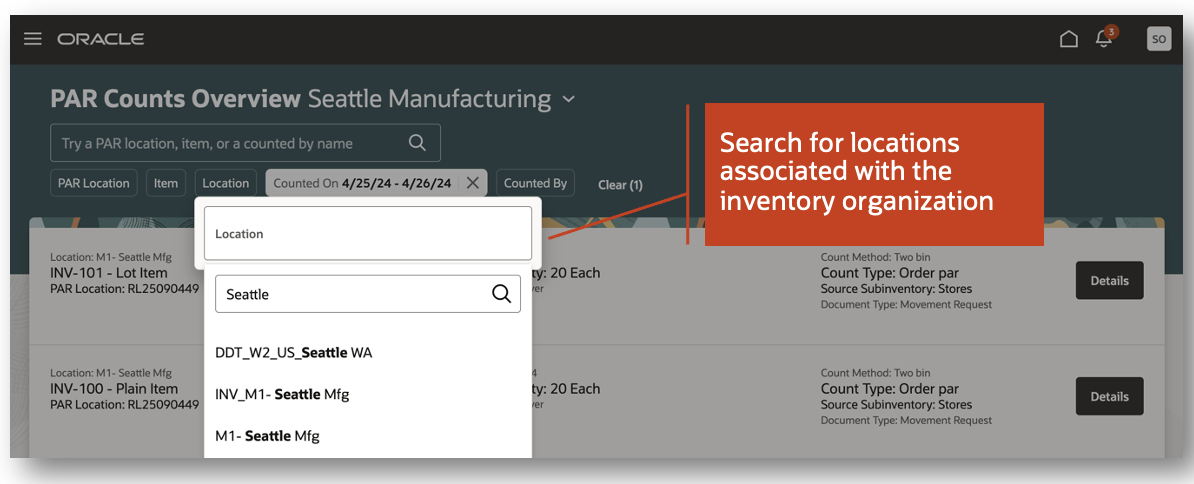Click Source Subinventory: Stores in the INV-101 row
The height and width of the screenshot is (484, 1194).
pyautogui.click(x=896, y=288)
